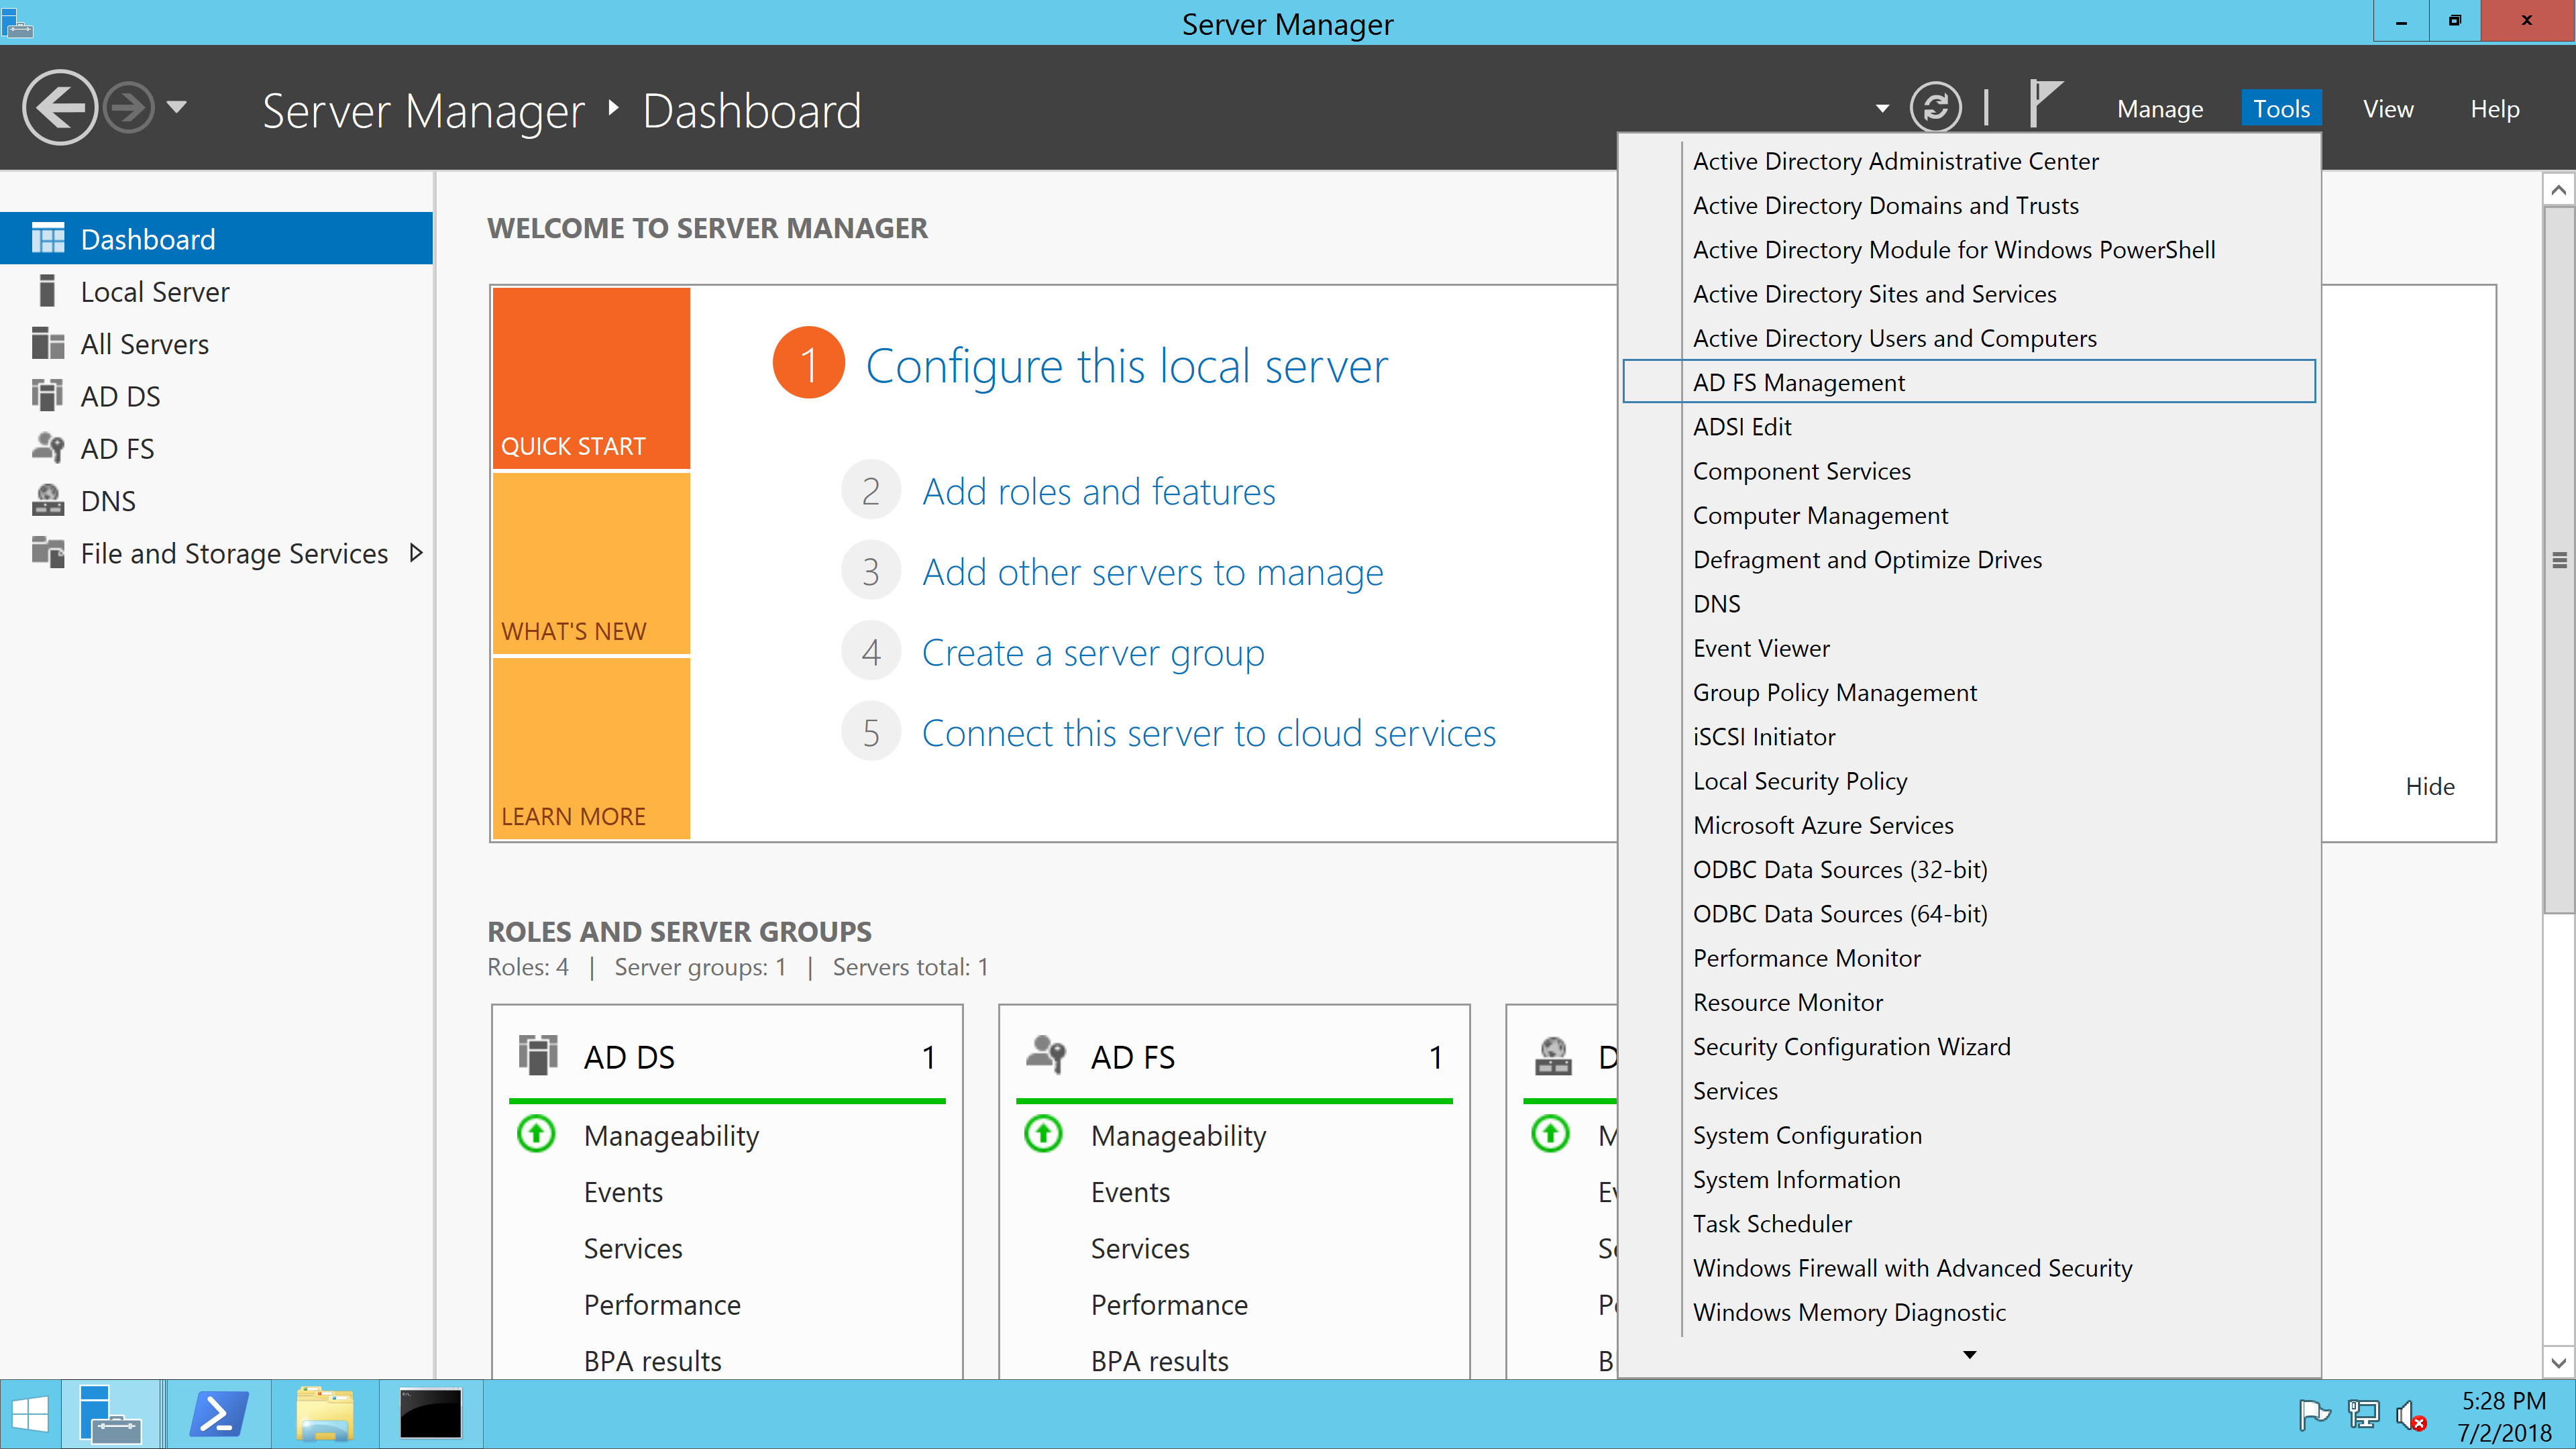Image resolution: width=2576 pixels, height=1449 pixels.
Task: Open Event Viewer from Tools menu
Action: (1968, 648)
